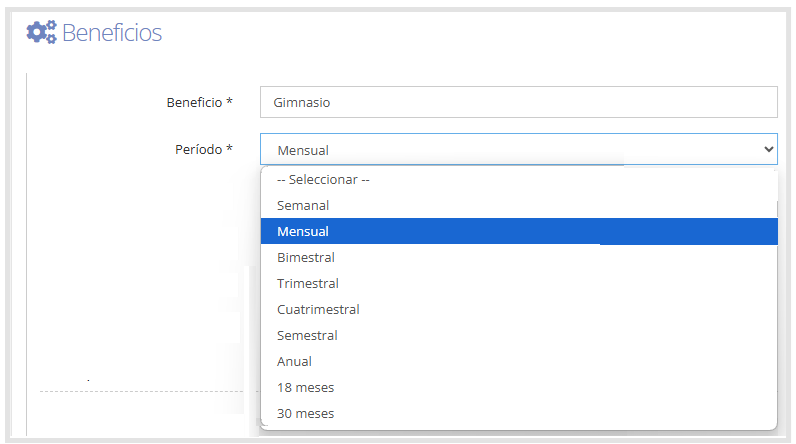Click the Período combo box showing Mensual
796x444 pixels.
tap(518, 149)
